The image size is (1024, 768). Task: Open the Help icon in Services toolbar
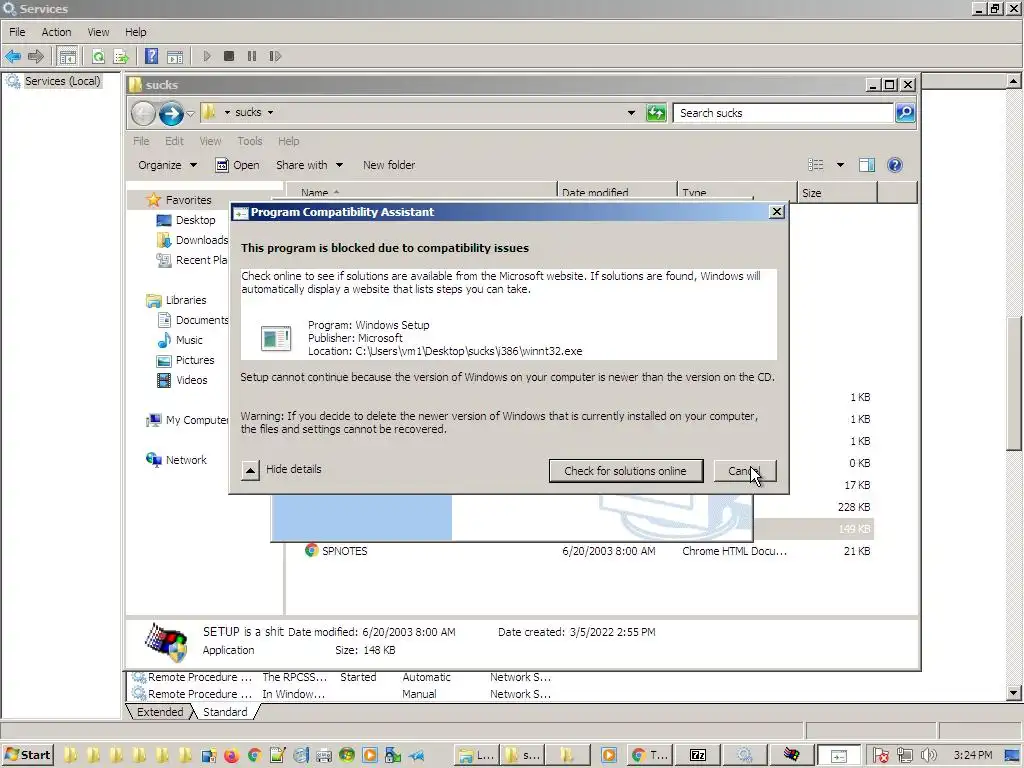point(152,56)
